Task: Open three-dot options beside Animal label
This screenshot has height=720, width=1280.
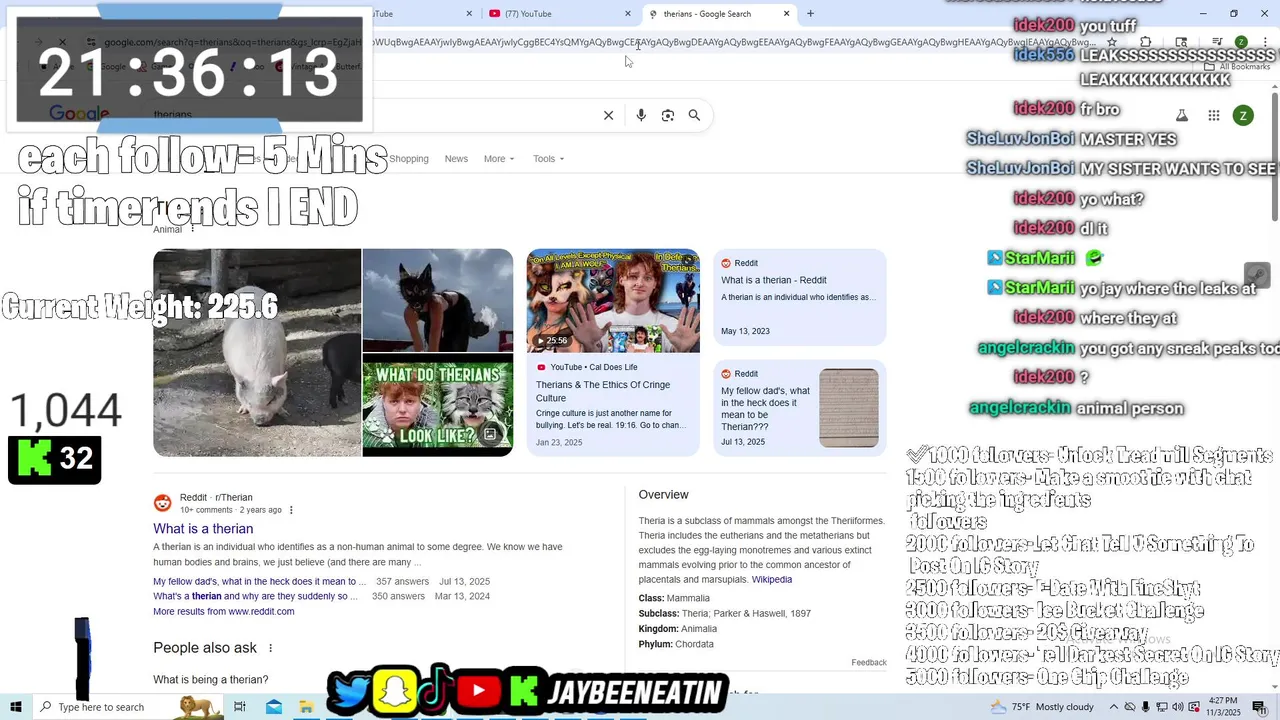Action: point(193,229)
